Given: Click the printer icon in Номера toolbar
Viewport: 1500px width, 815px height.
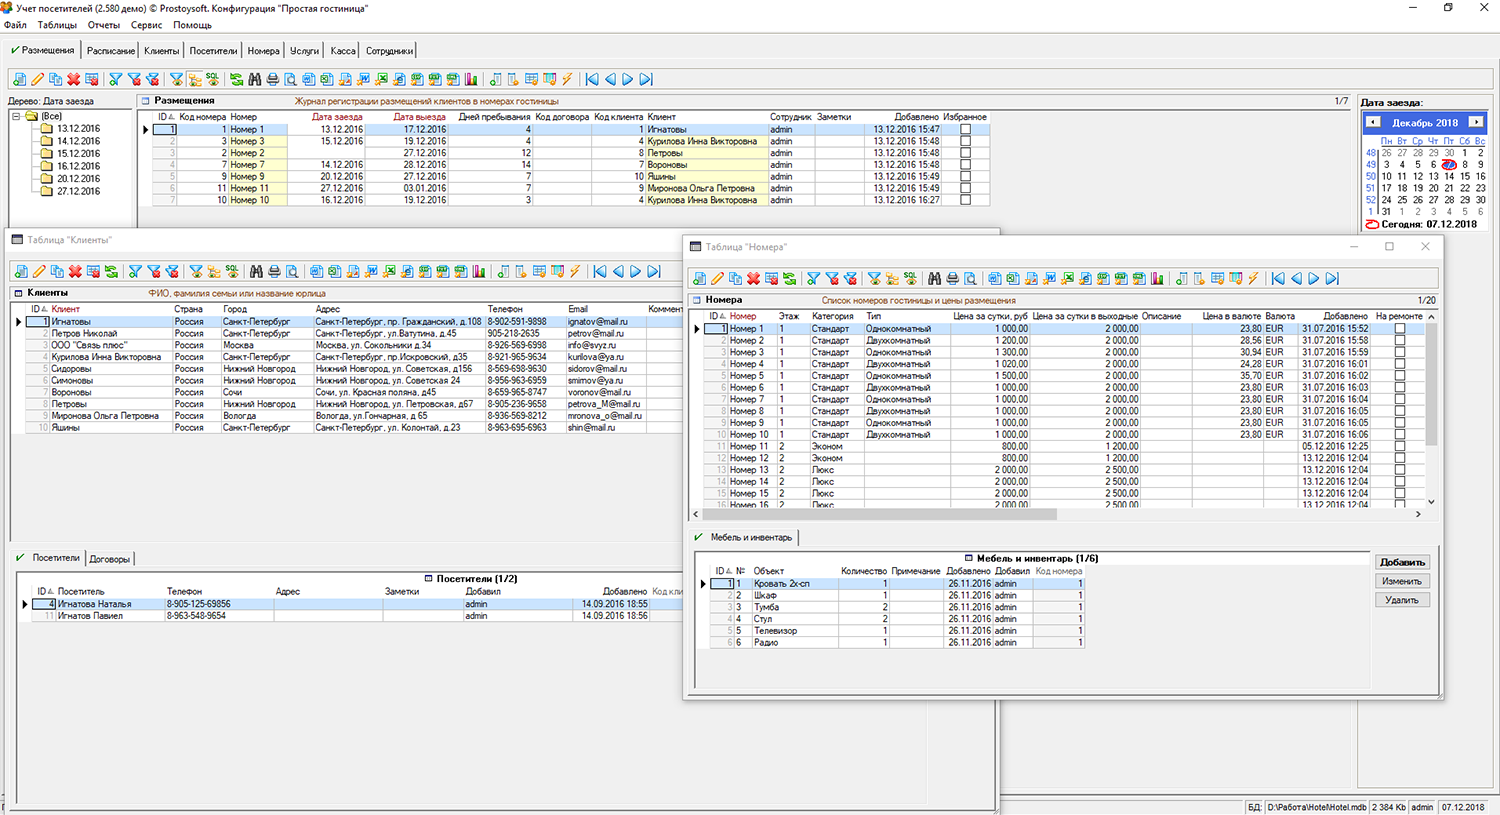Looking at the screenshot, I should pyautogui.click(x=952, y=279).
